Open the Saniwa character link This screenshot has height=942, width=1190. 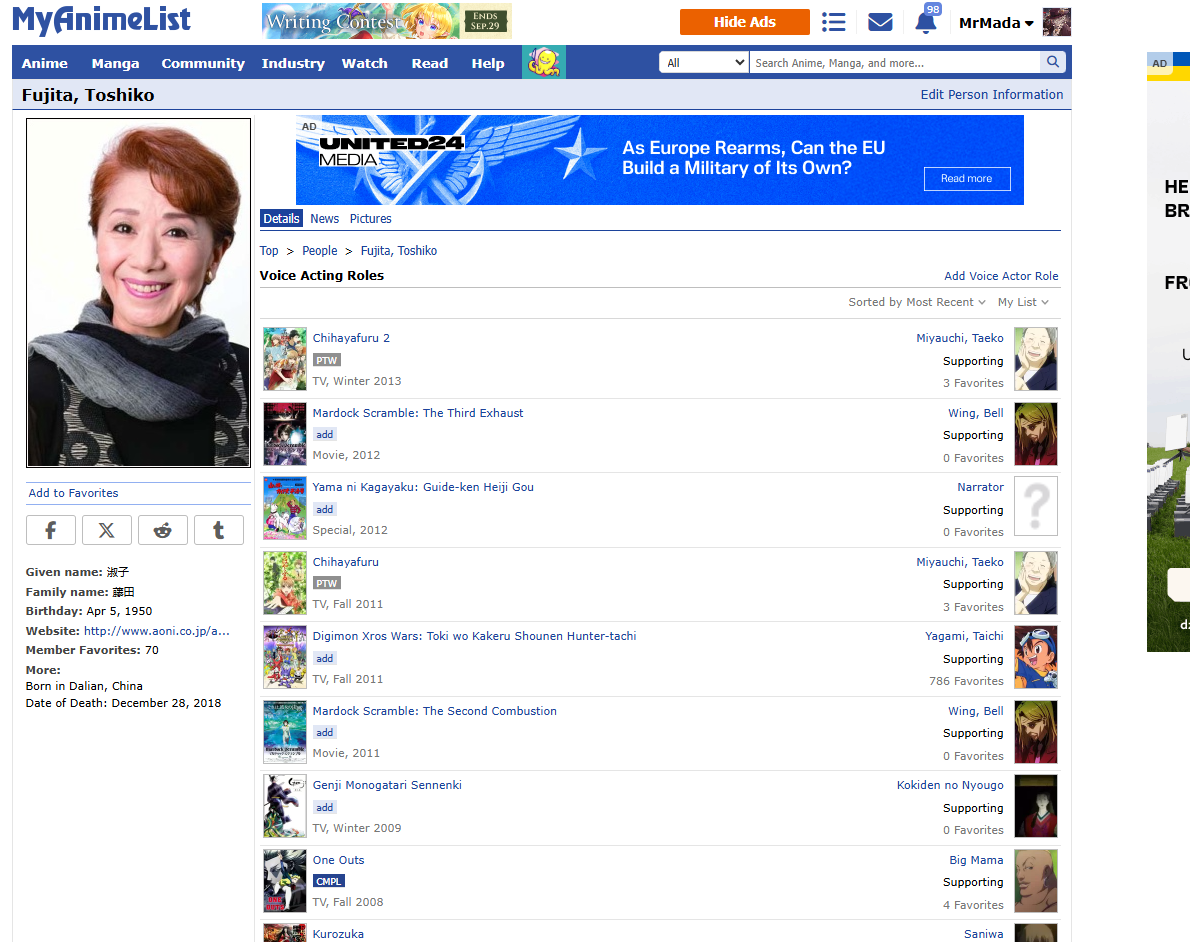984,934
